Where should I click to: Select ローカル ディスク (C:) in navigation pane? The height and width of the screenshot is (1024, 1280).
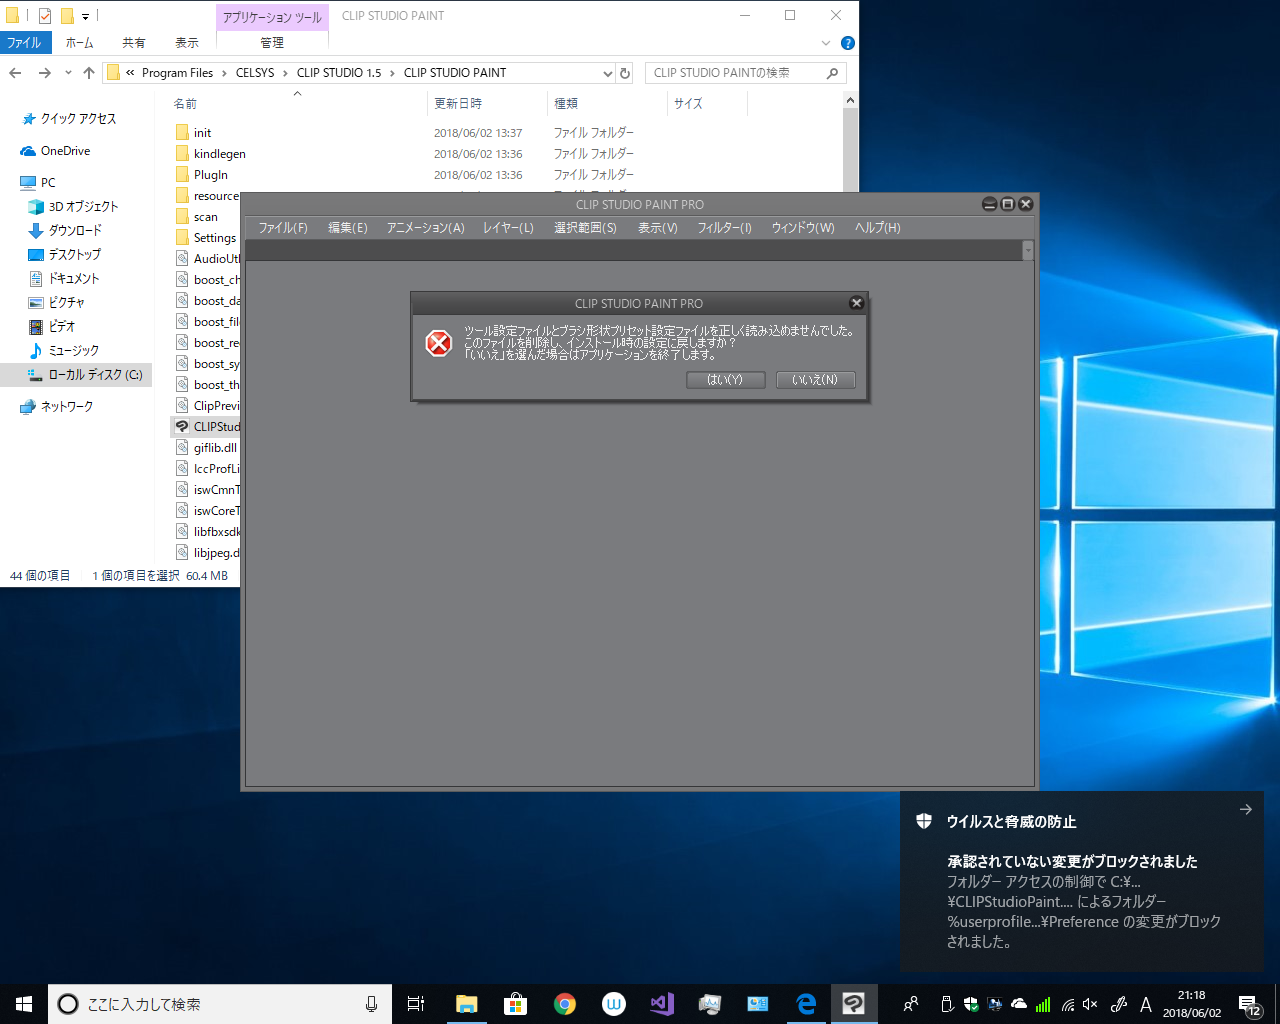95,375
